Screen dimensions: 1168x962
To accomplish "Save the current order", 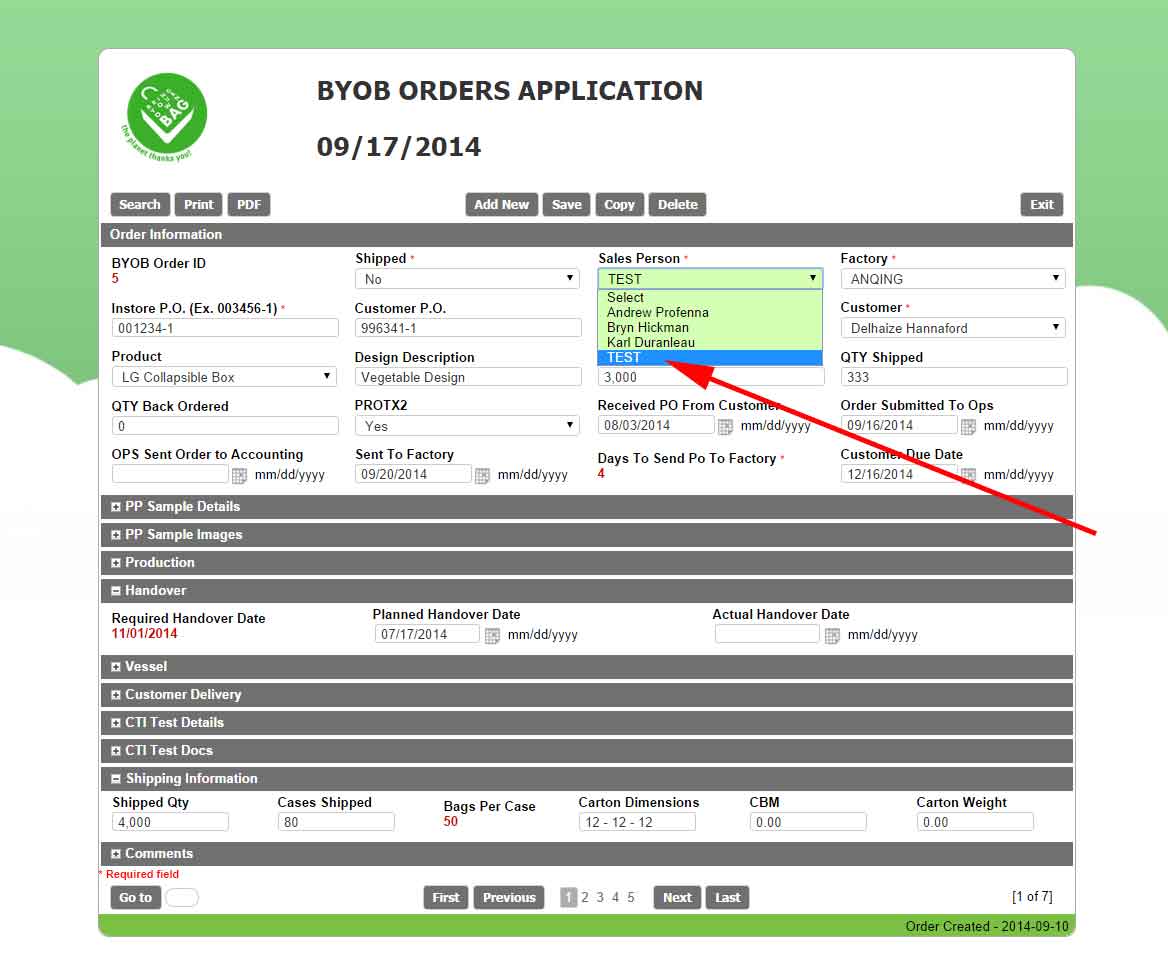I will tap(567, 205).
